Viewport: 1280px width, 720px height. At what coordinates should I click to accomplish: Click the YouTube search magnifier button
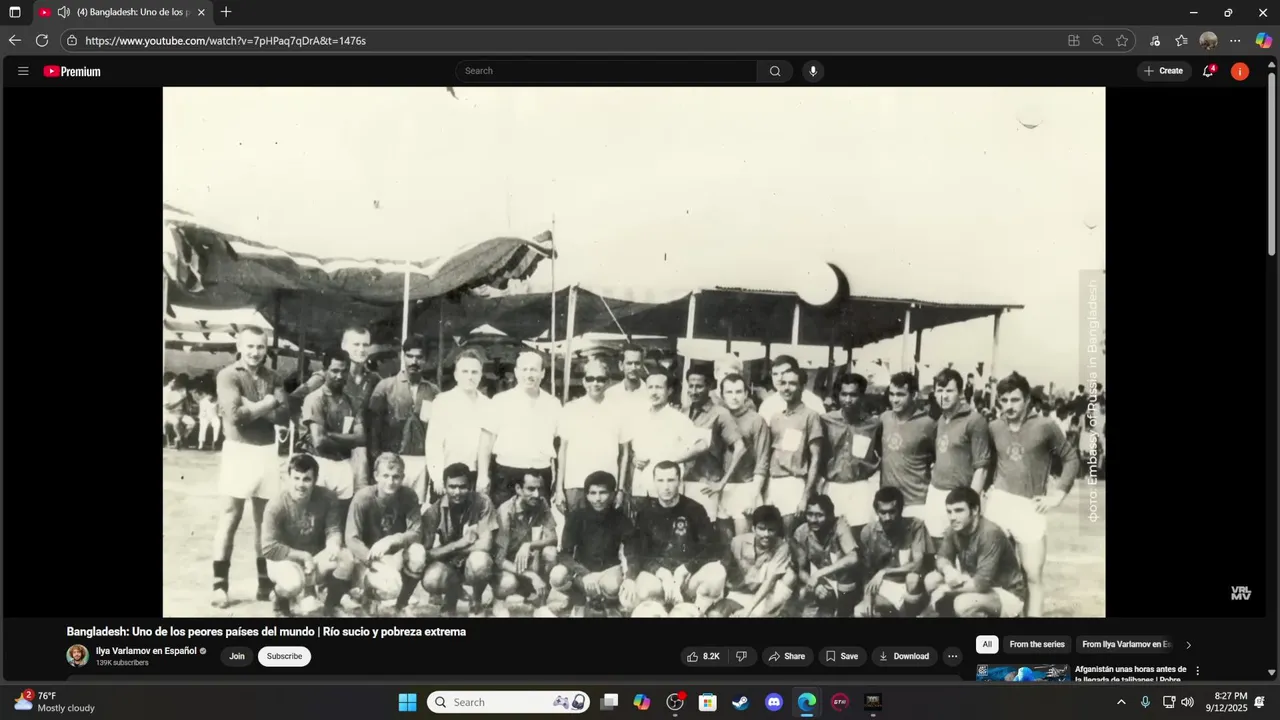(775, 71)
